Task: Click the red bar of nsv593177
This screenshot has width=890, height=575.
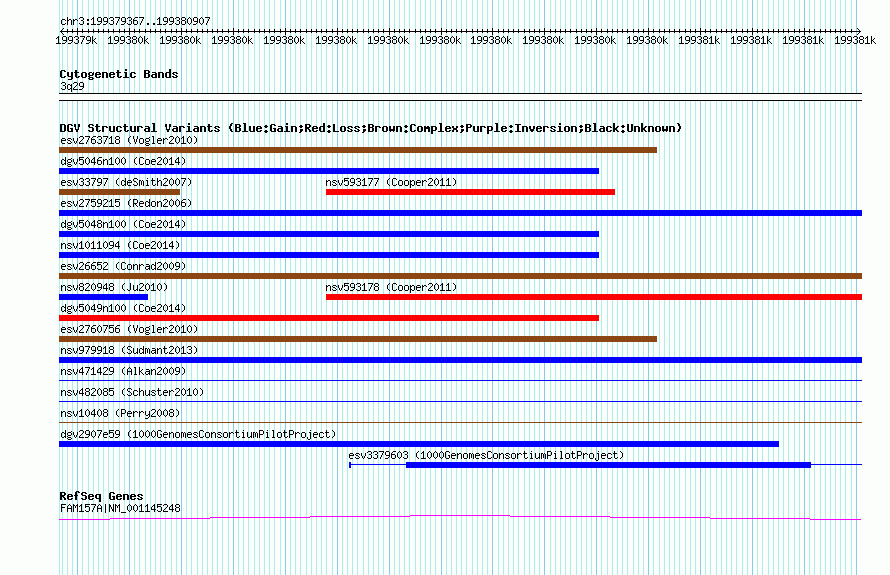Action: pyautogui.click(x=470, y=192)
